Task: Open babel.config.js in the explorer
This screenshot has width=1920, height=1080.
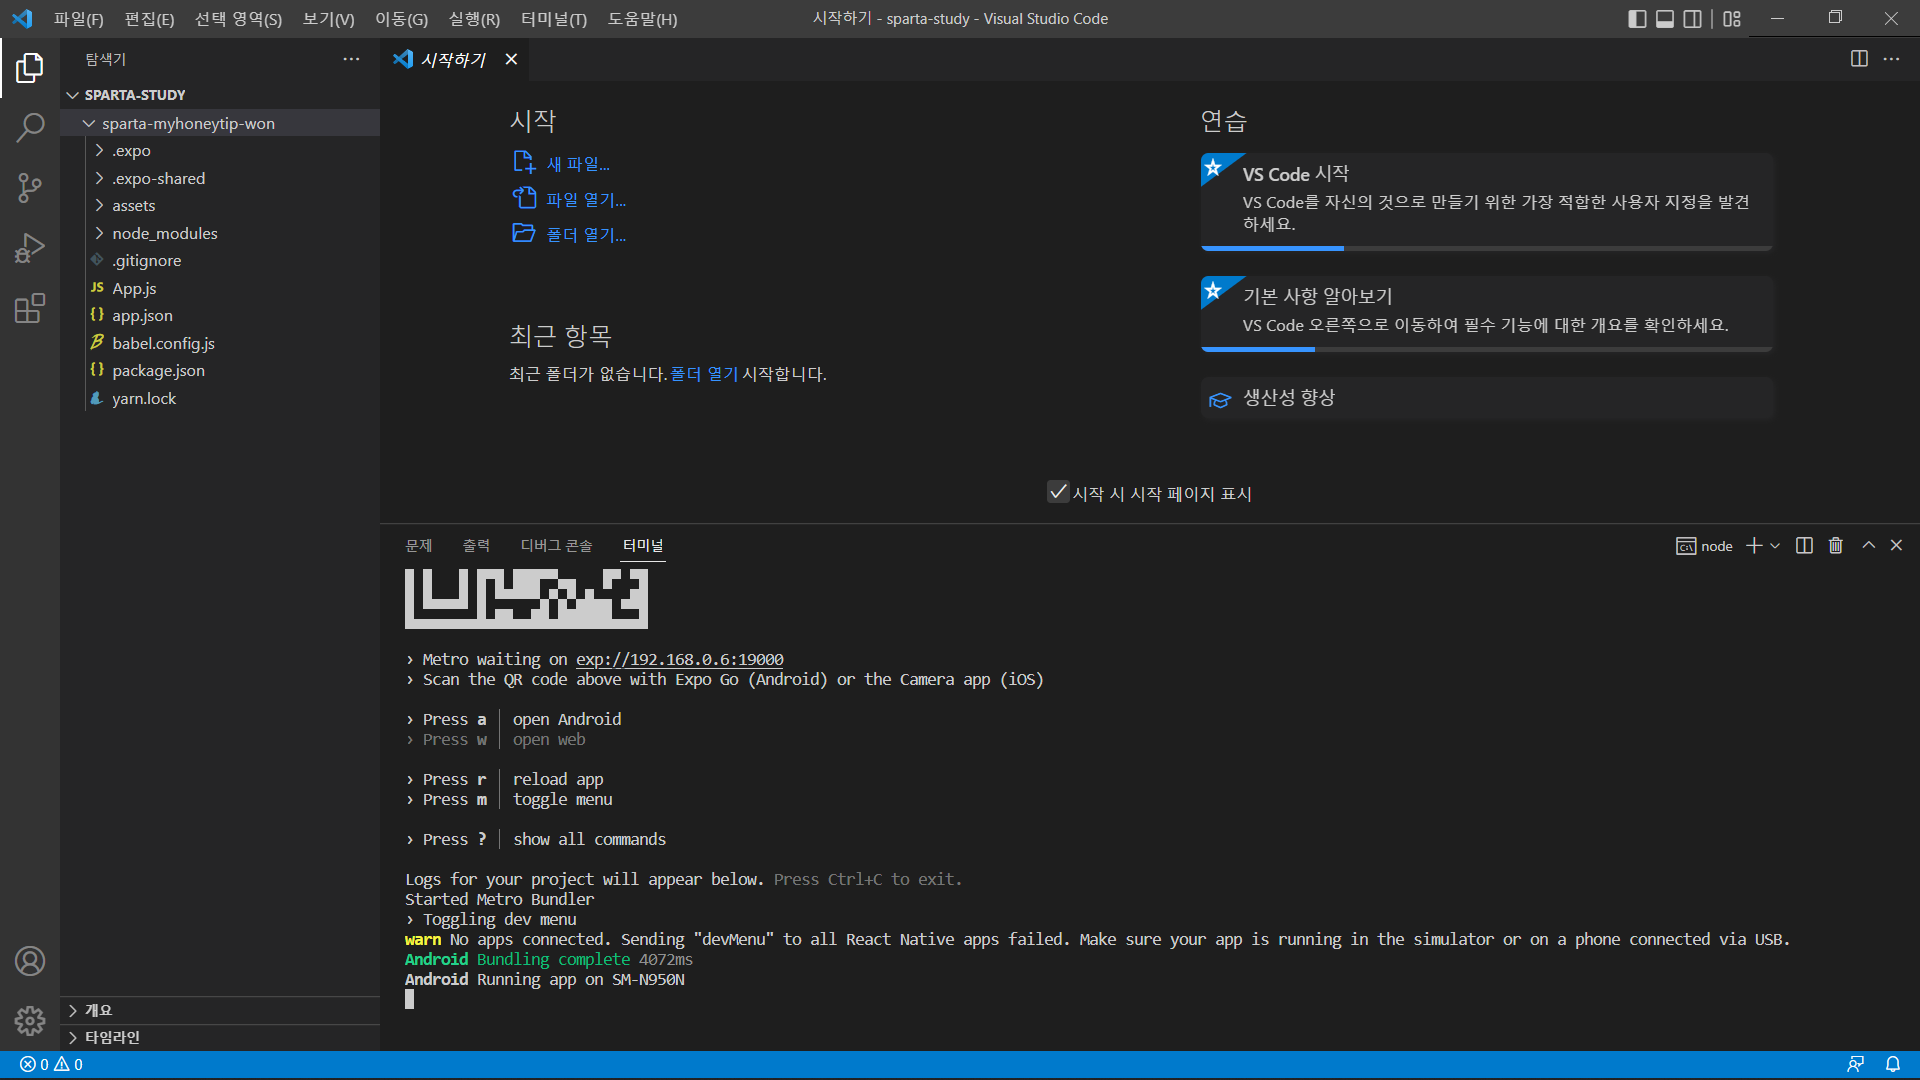Action: point(220,343)
